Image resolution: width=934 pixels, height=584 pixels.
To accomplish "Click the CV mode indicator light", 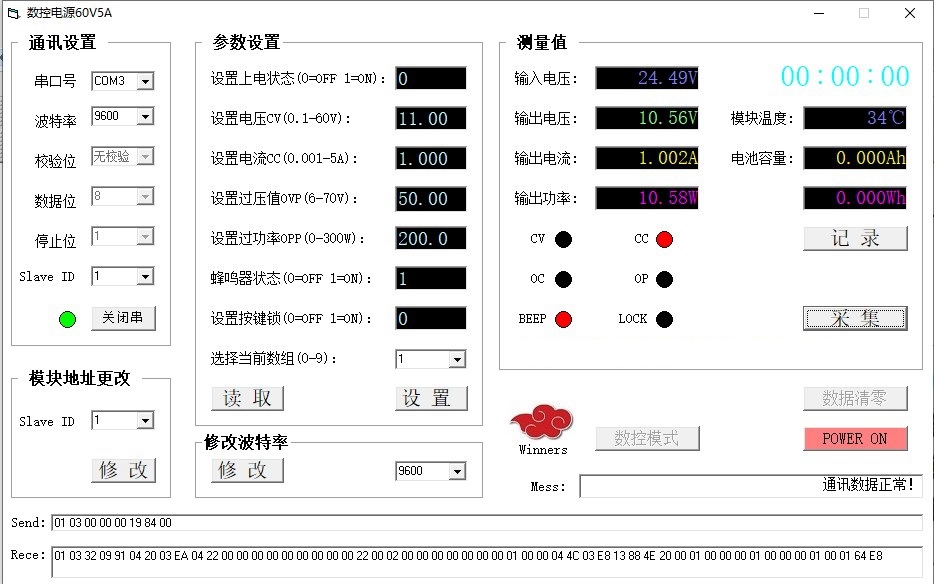I will [564, 239].
